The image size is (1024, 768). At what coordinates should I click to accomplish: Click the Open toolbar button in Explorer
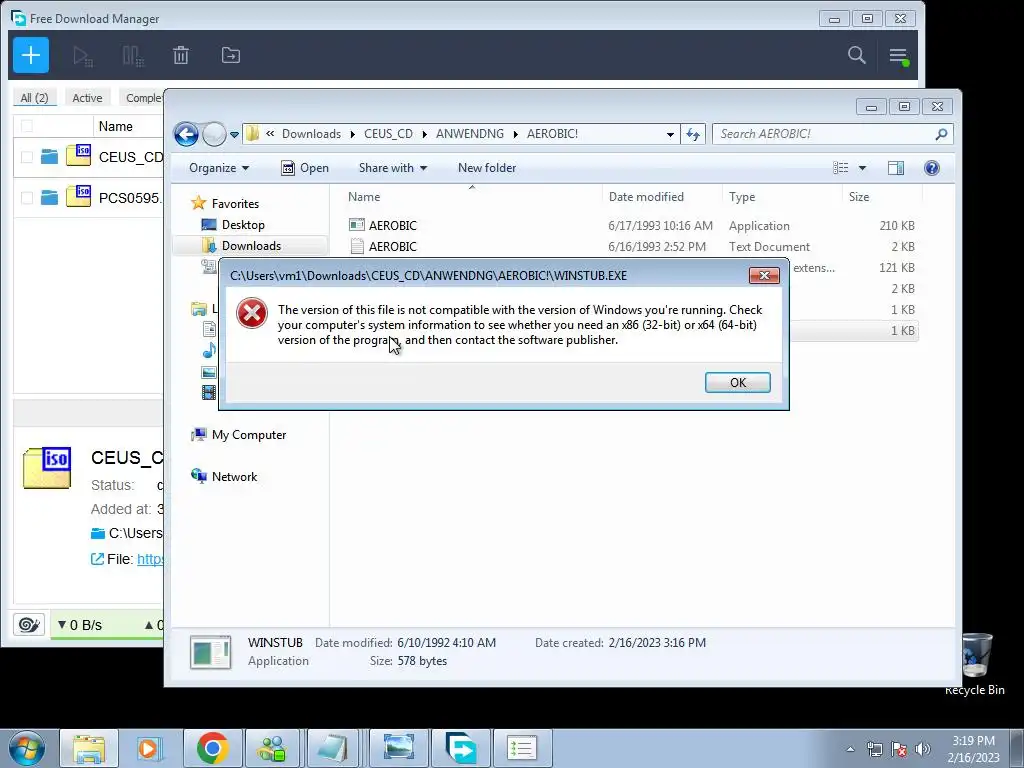[x=305, y=168]
